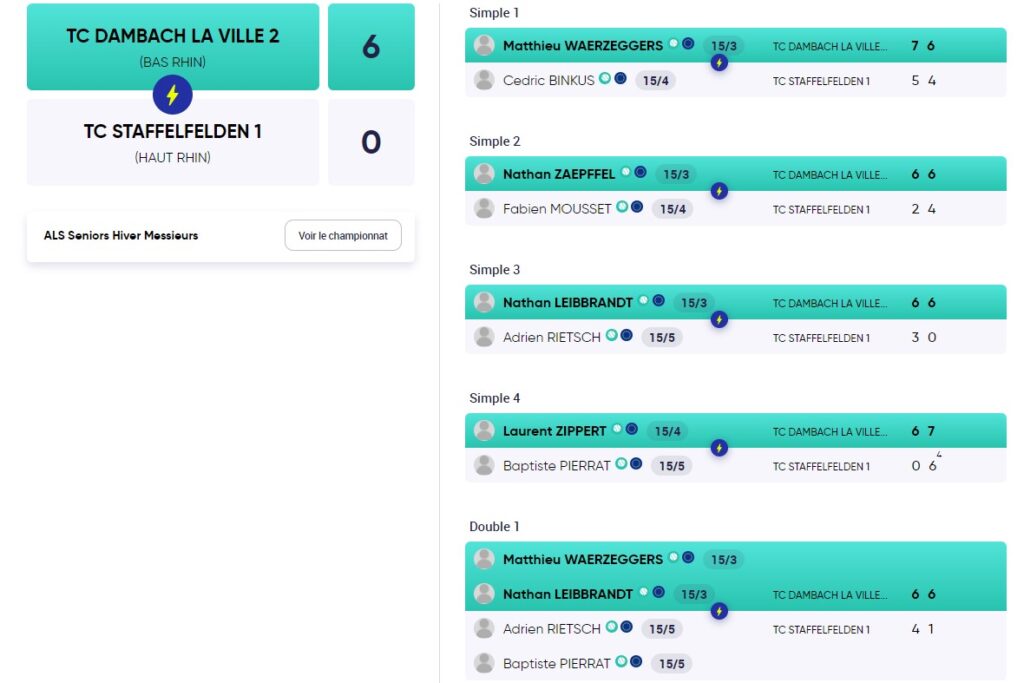Open Baptiste PIERRAT player in Simple 4
The image size is (1024, 683).
point(556,466)
